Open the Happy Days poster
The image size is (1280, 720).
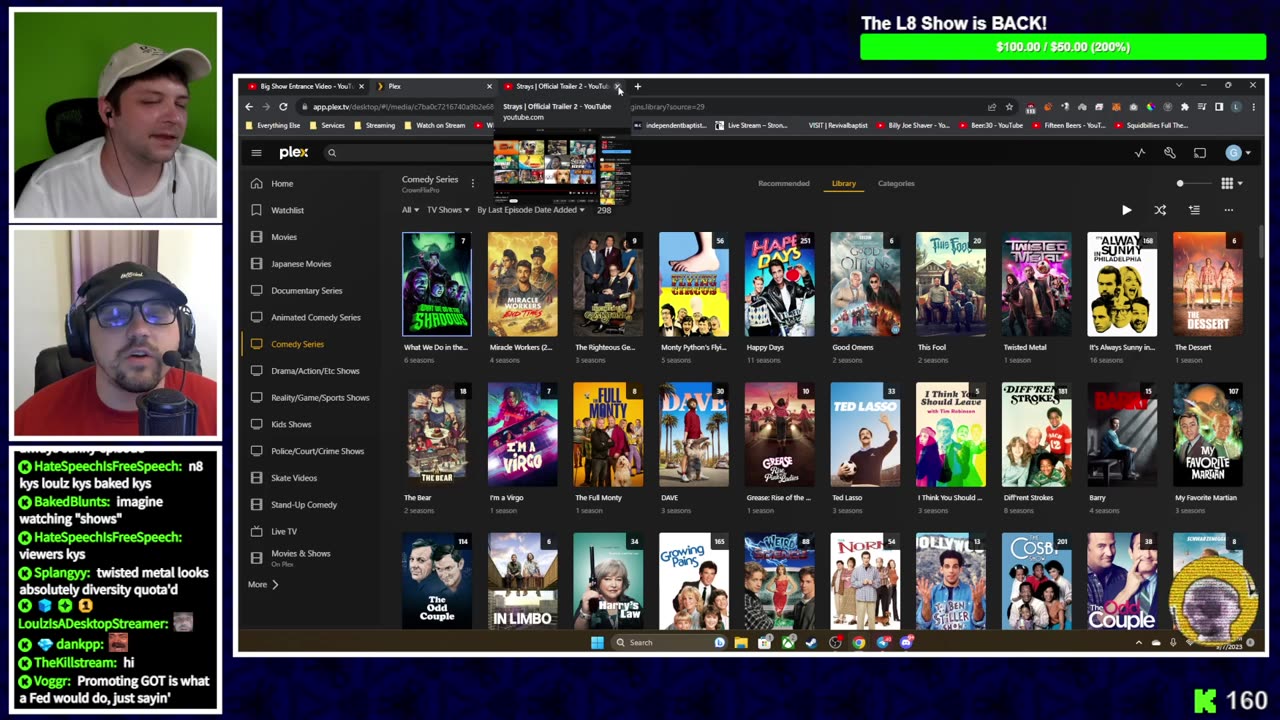point(779,285)
